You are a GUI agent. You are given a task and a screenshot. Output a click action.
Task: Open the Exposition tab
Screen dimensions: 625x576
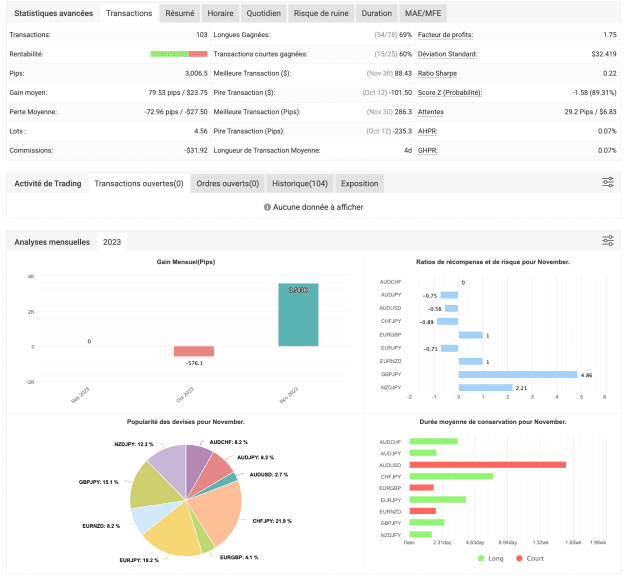point(360,183)
